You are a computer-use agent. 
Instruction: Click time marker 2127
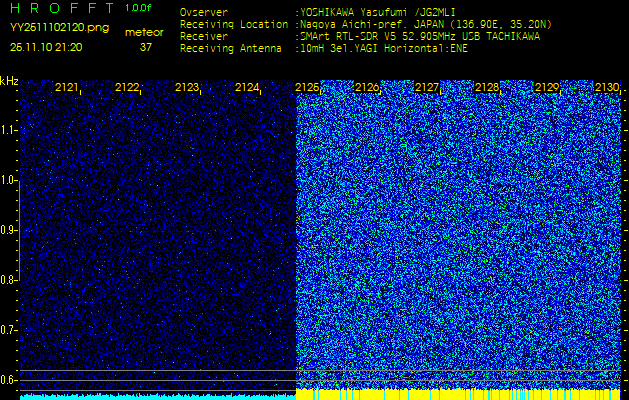[427, 87]
